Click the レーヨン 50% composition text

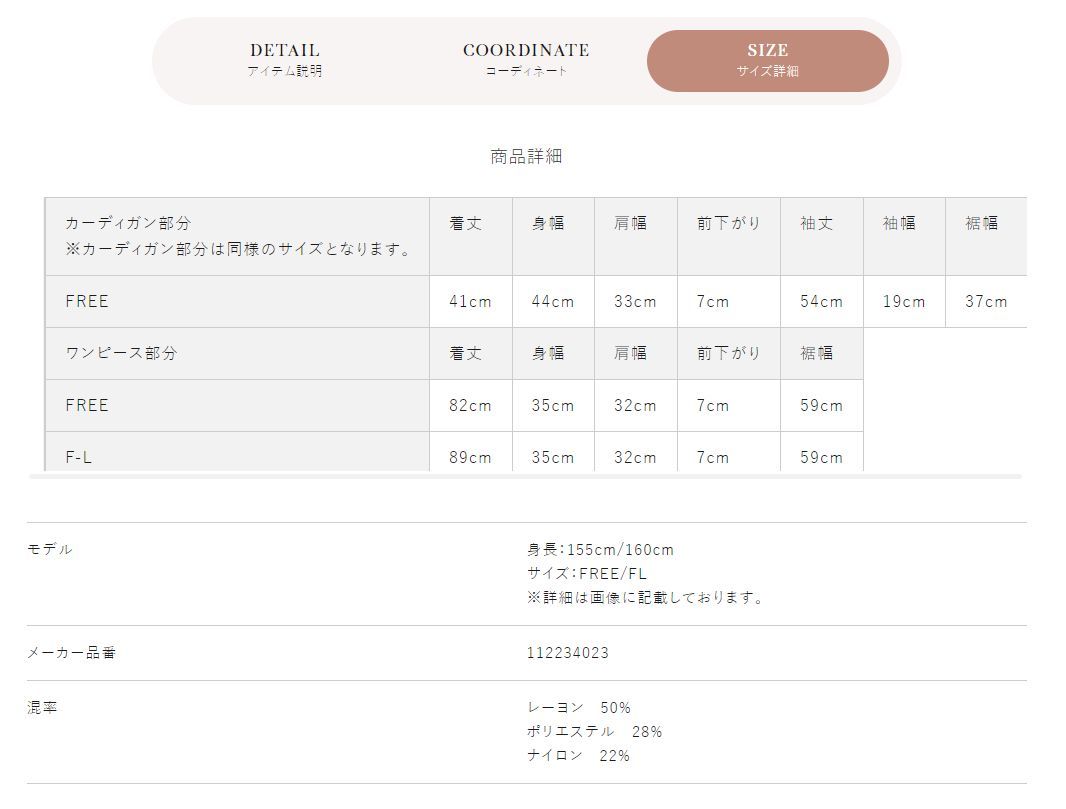(579, 707)
